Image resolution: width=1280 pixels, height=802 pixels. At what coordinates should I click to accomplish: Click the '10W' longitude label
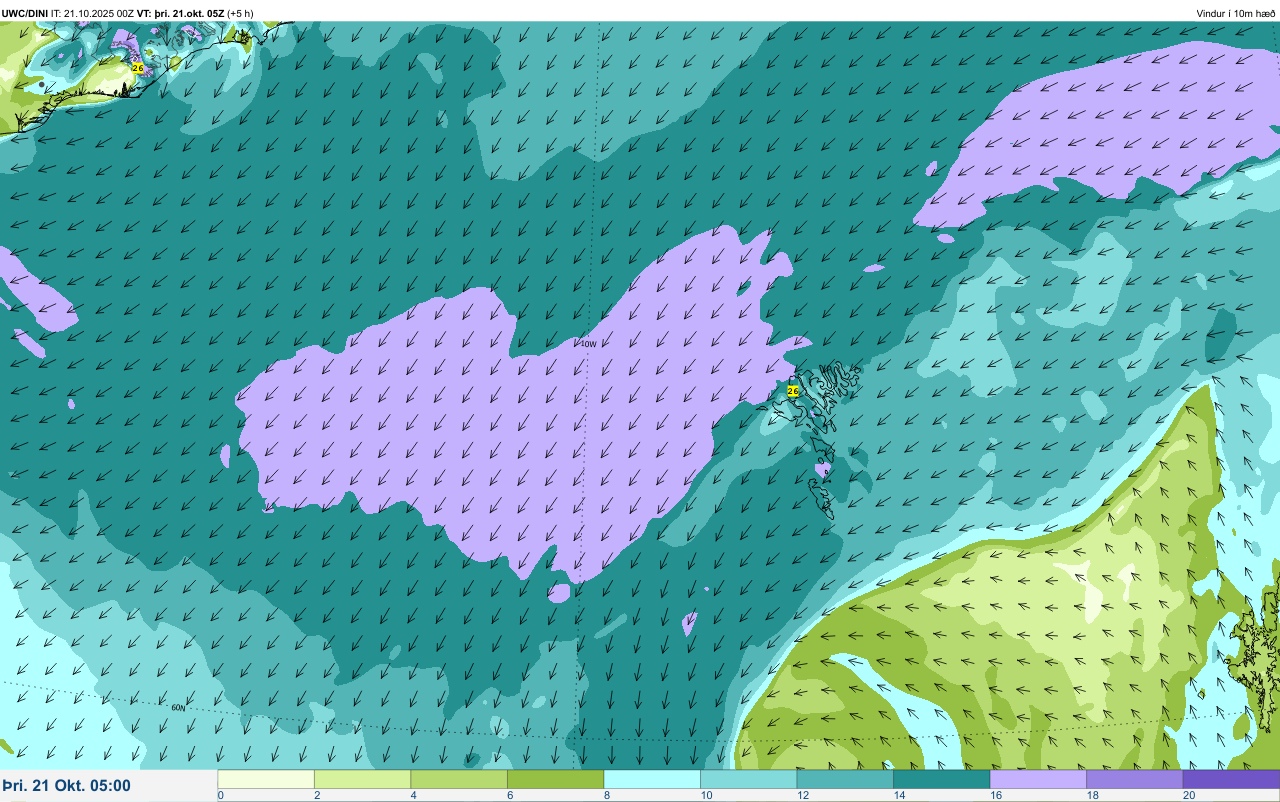pos(588,344)
